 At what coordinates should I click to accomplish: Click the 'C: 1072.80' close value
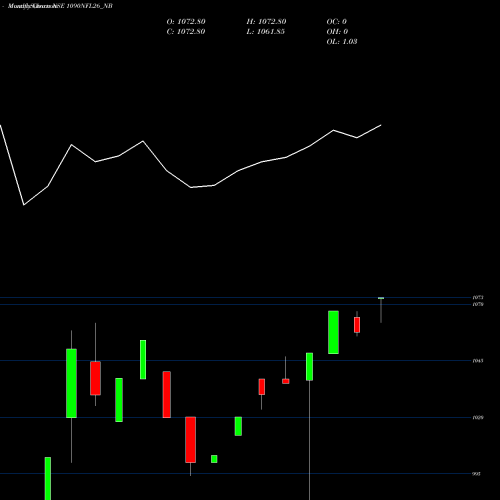point(186,32)
